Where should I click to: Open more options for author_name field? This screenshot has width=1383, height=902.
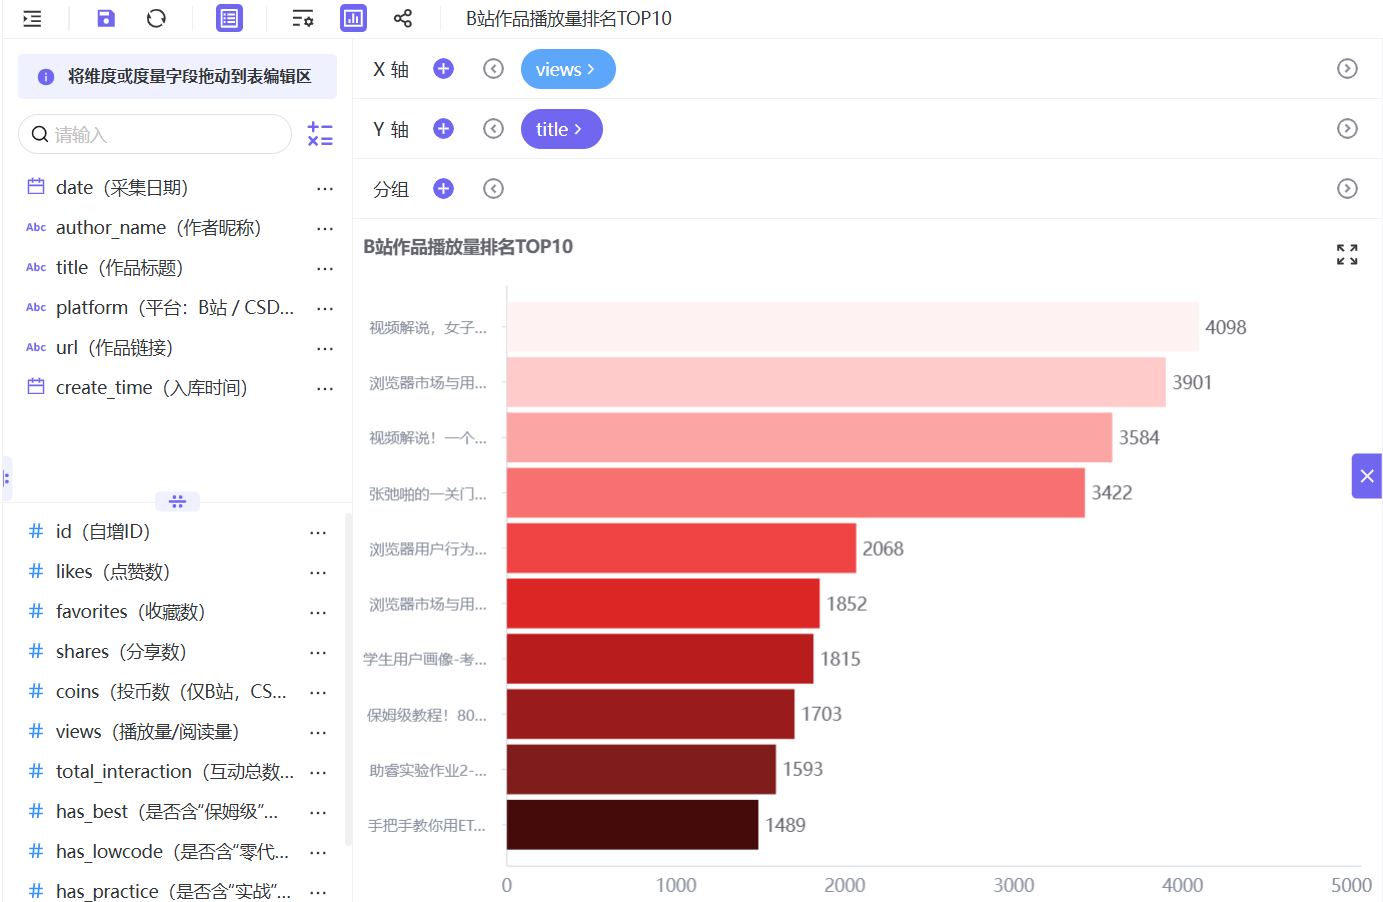(x=325, y=228)
